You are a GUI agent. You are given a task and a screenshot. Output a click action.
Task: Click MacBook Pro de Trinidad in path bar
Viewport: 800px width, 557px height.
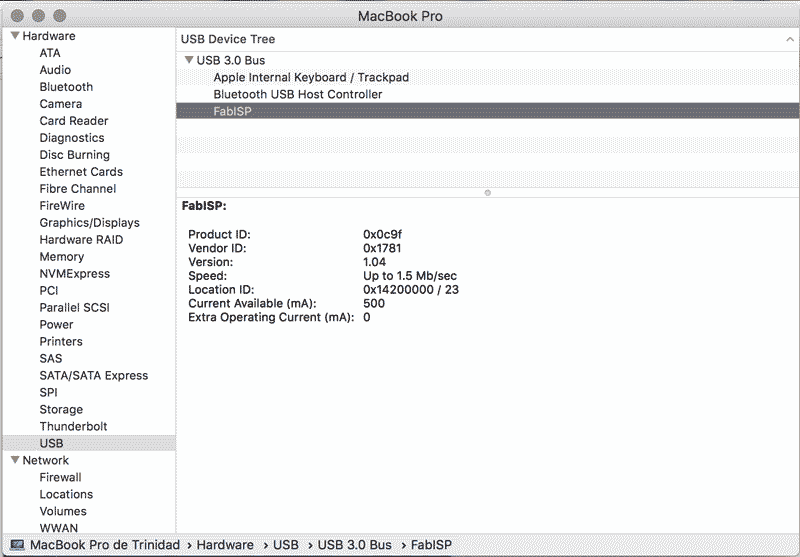pos(105,545)
